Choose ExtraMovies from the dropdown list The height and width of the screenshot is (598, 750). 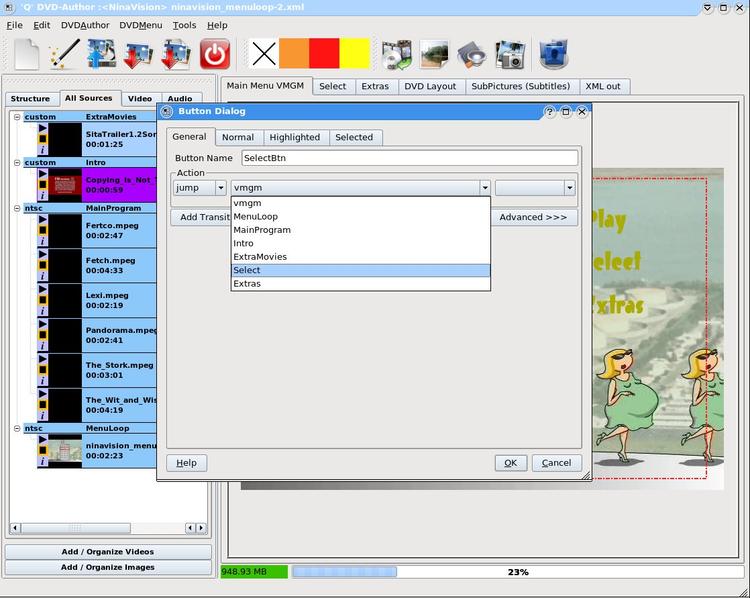click(361, 257)
